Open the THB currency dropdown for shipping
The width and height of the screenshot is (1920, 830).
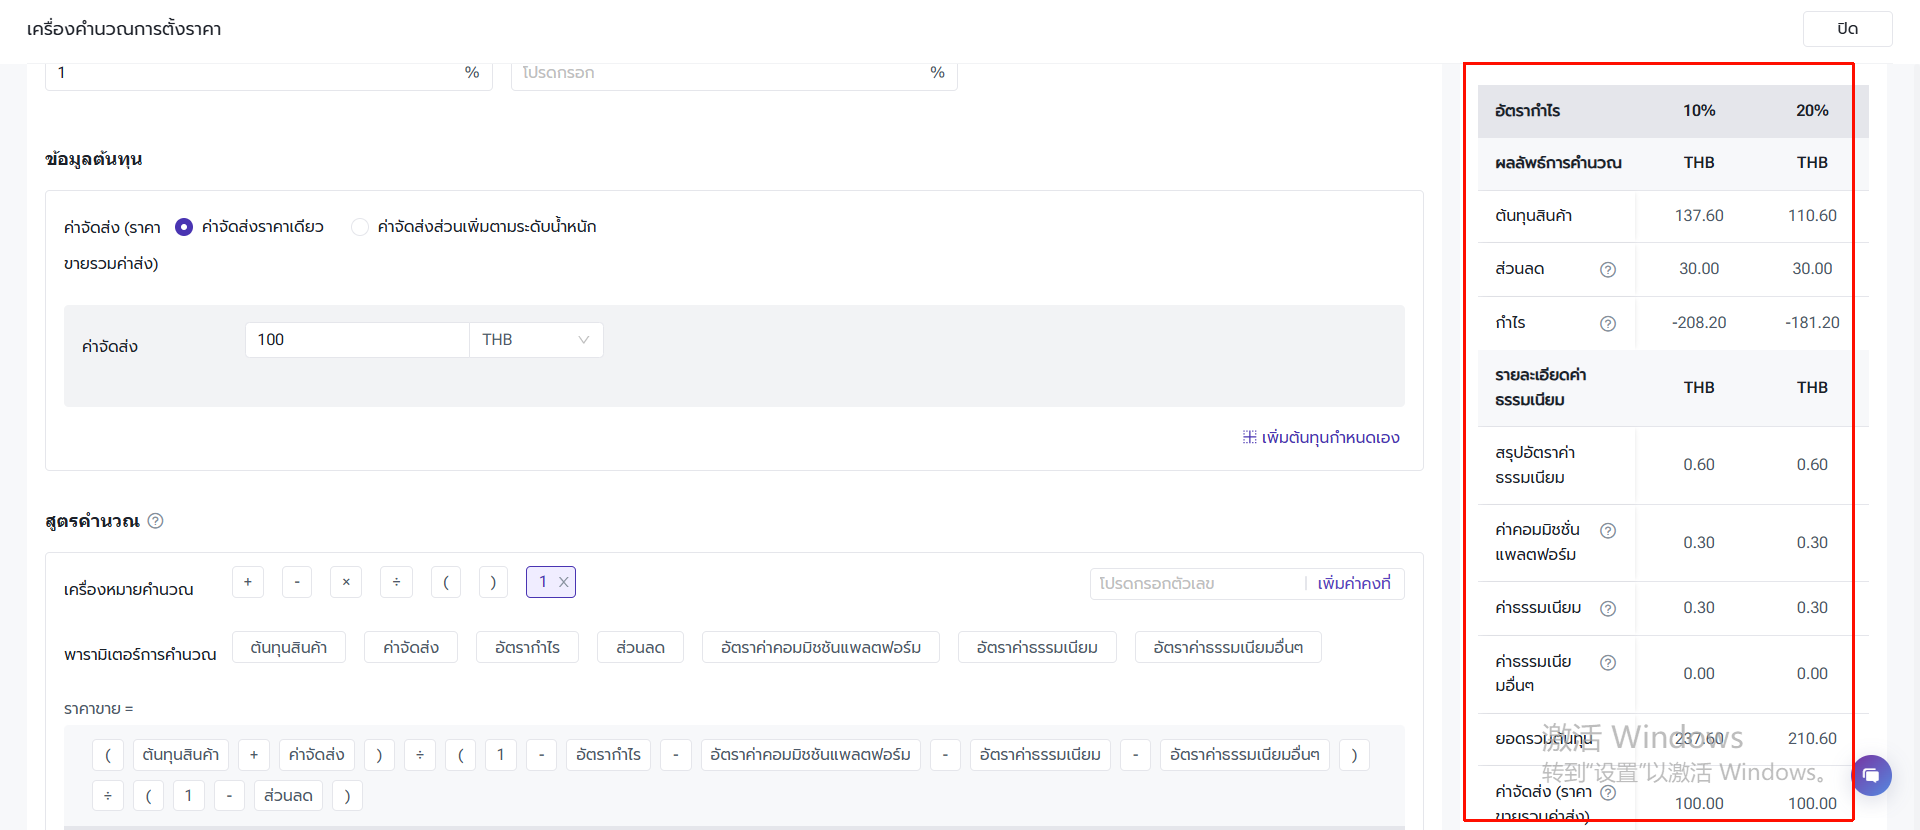[x=536, y=340]
